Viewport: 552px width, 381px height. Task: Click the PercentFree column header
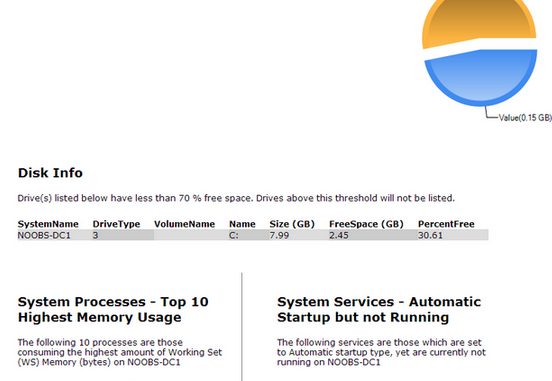[446, 224]
